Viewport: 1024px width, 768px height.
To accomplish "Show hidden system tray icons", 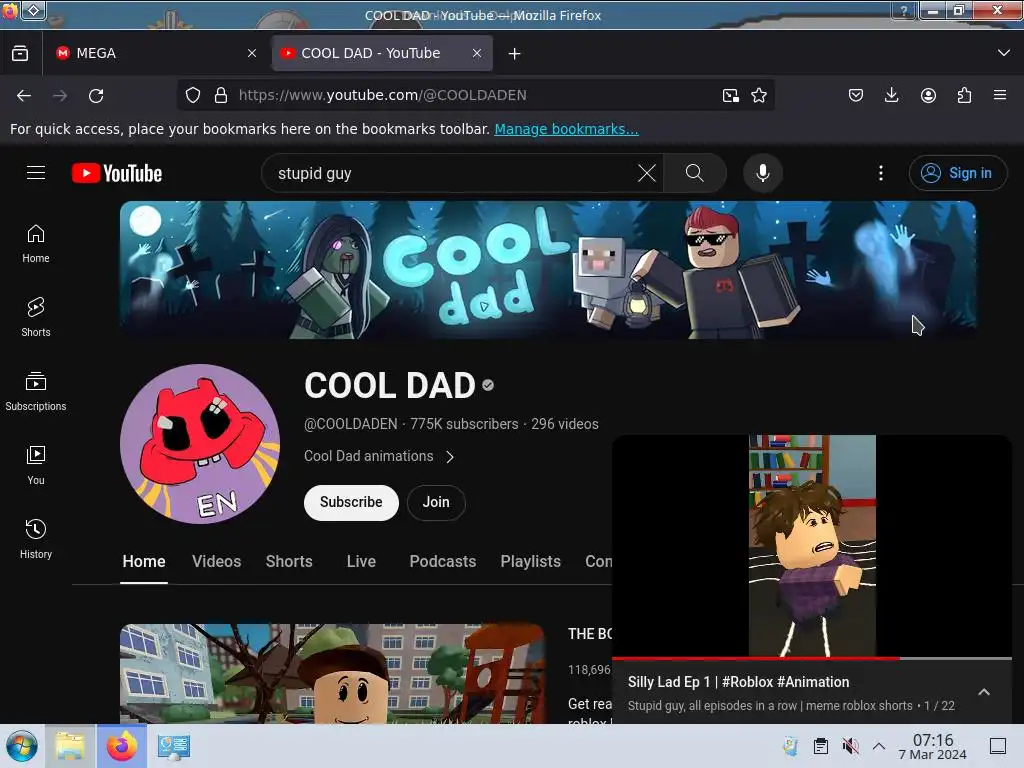I will 879,746.
